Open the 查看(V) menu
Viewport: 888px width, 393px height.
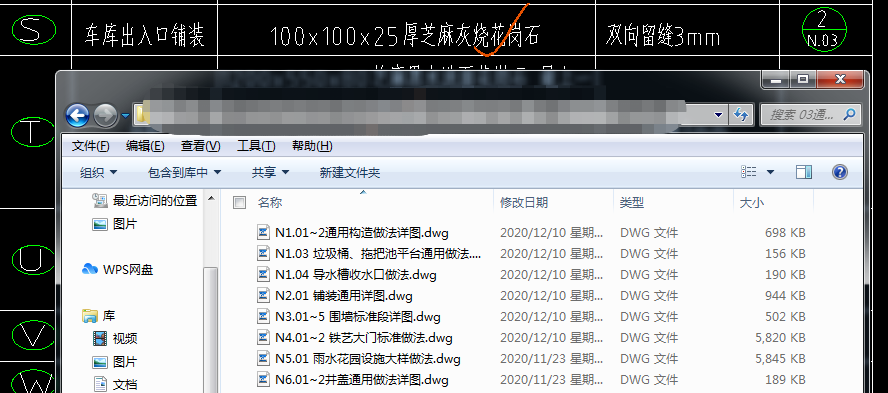click(x=200, y=146)
